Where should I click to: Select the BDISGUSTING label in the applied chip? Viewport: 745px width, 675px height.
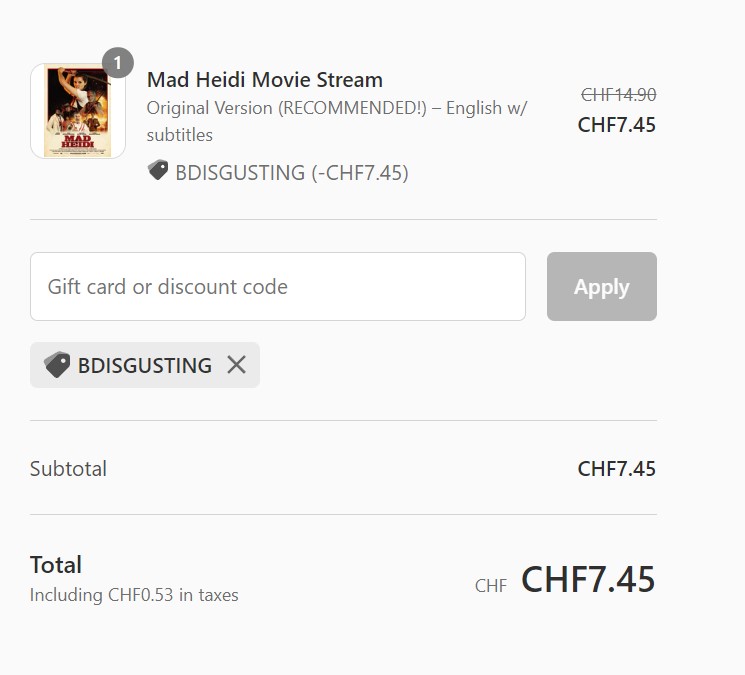point(145,365)
